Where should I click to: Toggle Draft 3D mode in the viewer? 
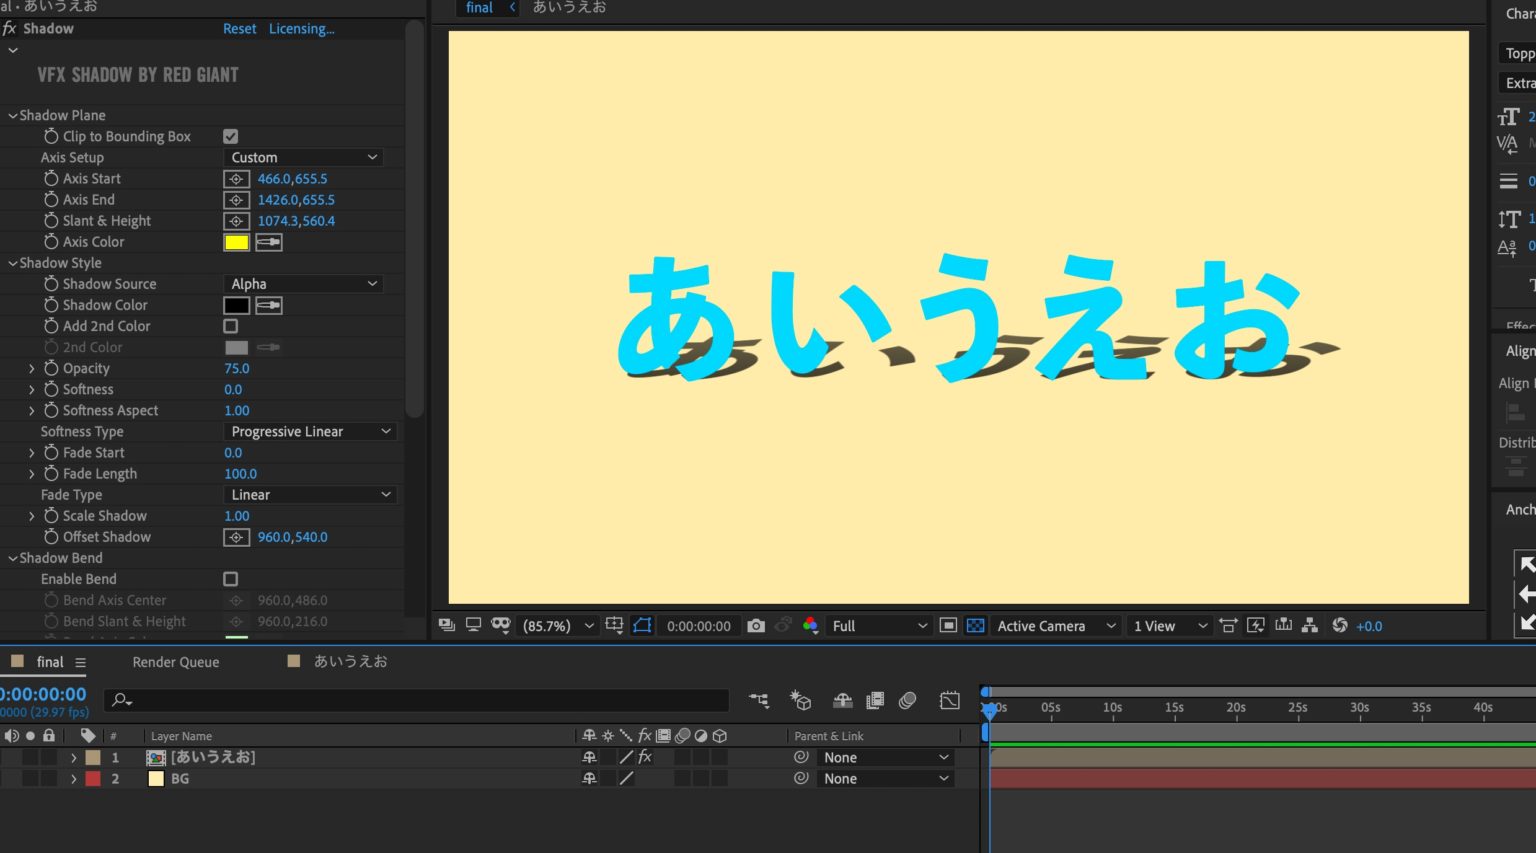800,700
